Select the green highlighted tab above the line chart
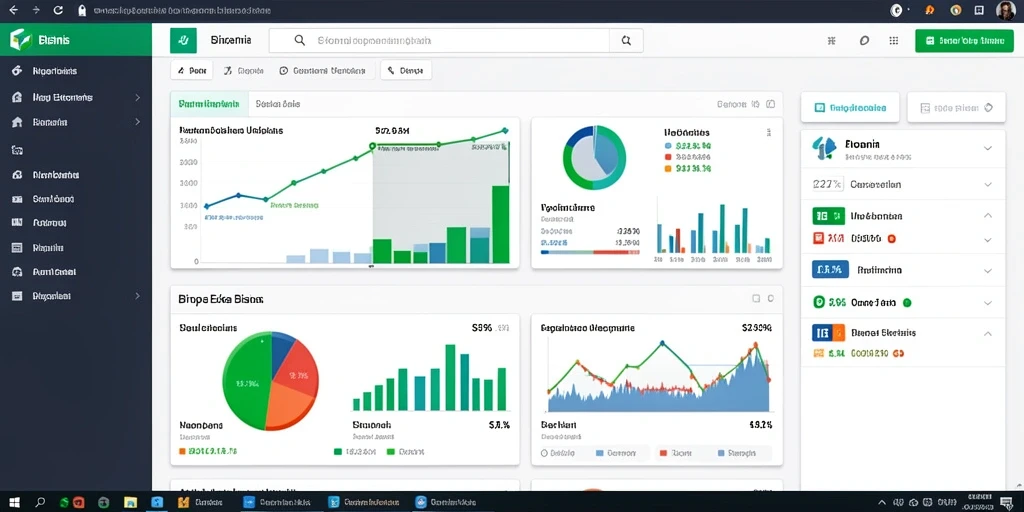The height and width of the screenshot is (512, 1024). point(209,104)
